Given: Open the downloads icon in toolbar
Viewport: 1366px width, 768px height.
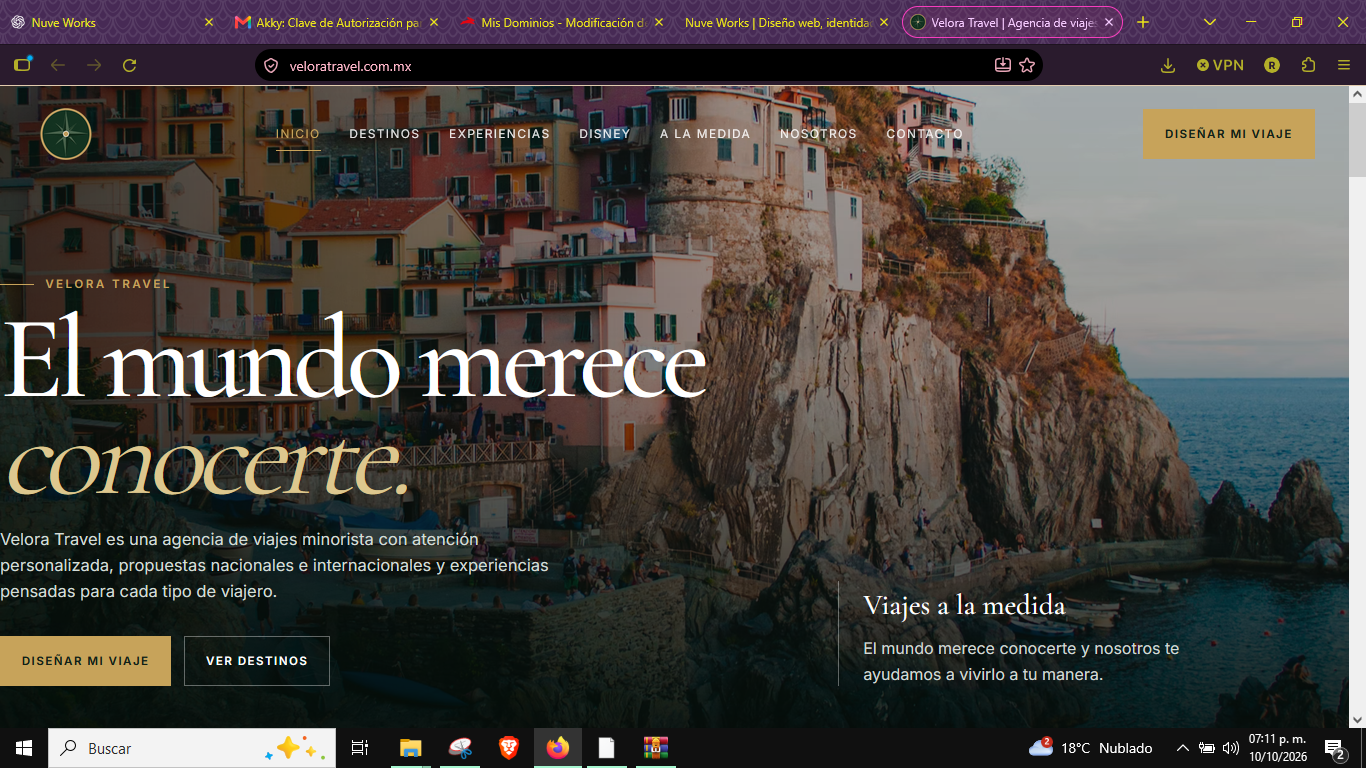Looking at the screenshot, I should tap(1167, 65).
